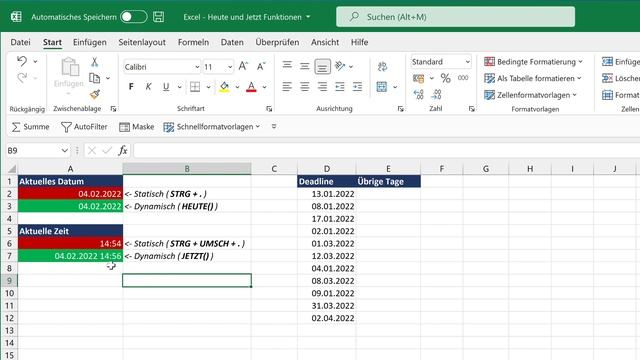Image resolution: width=640 pixels, height=360 pixels.
Task: Open the workbook title dropdown arrow
Action: 308,17
